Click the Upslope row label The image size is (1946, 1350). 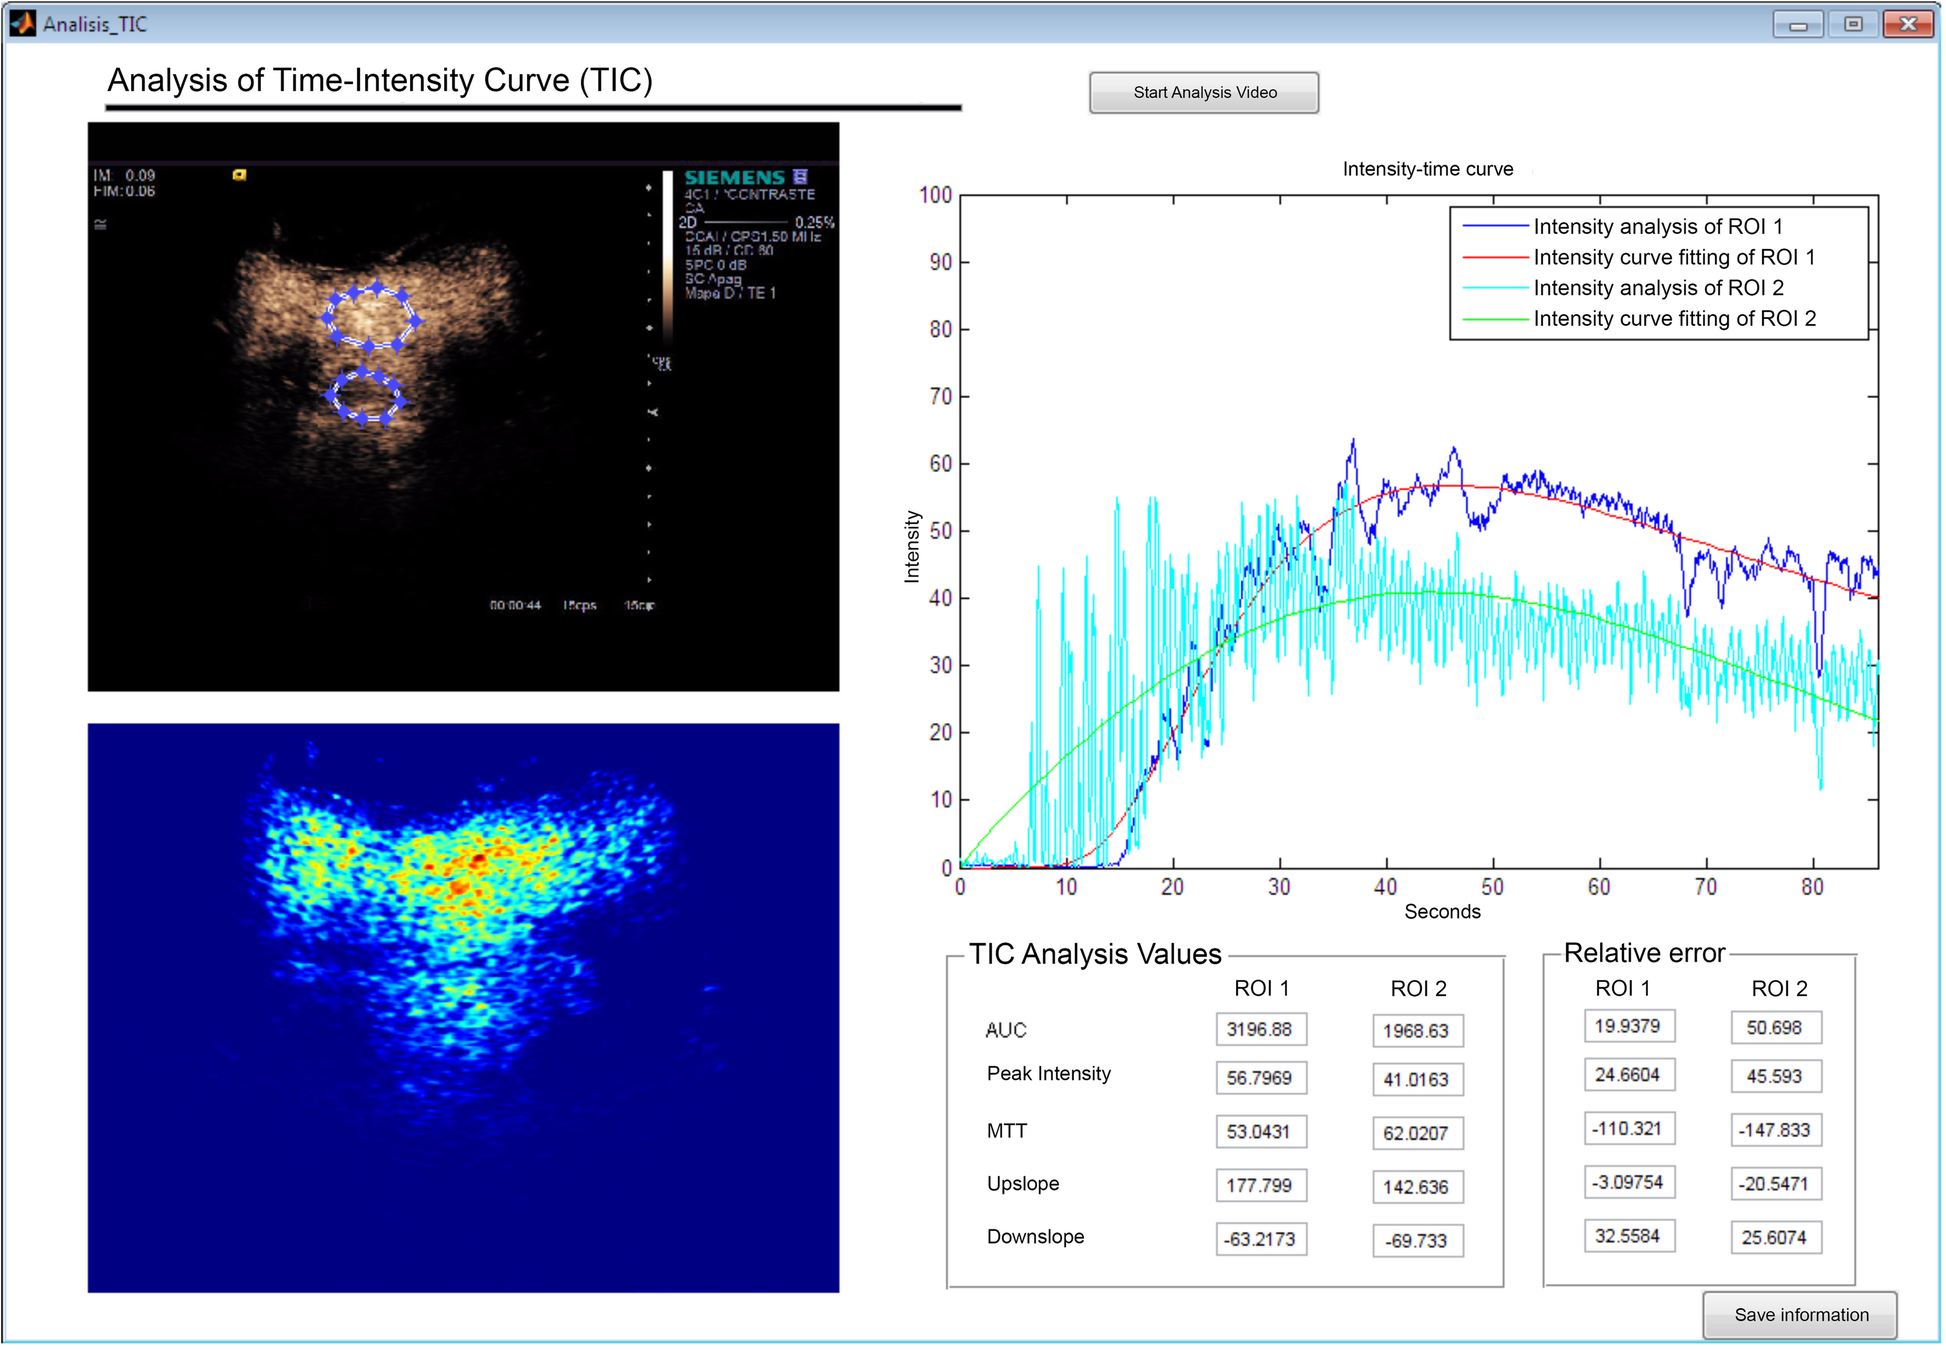tap(1022, 1184)
